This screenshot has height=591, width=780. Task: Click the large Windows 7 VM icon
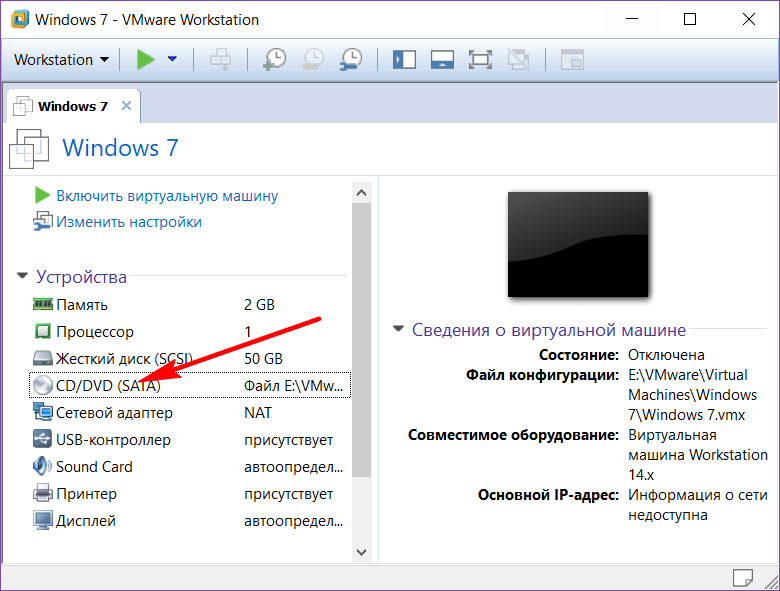pyautogui.click(x=29, y=148)
